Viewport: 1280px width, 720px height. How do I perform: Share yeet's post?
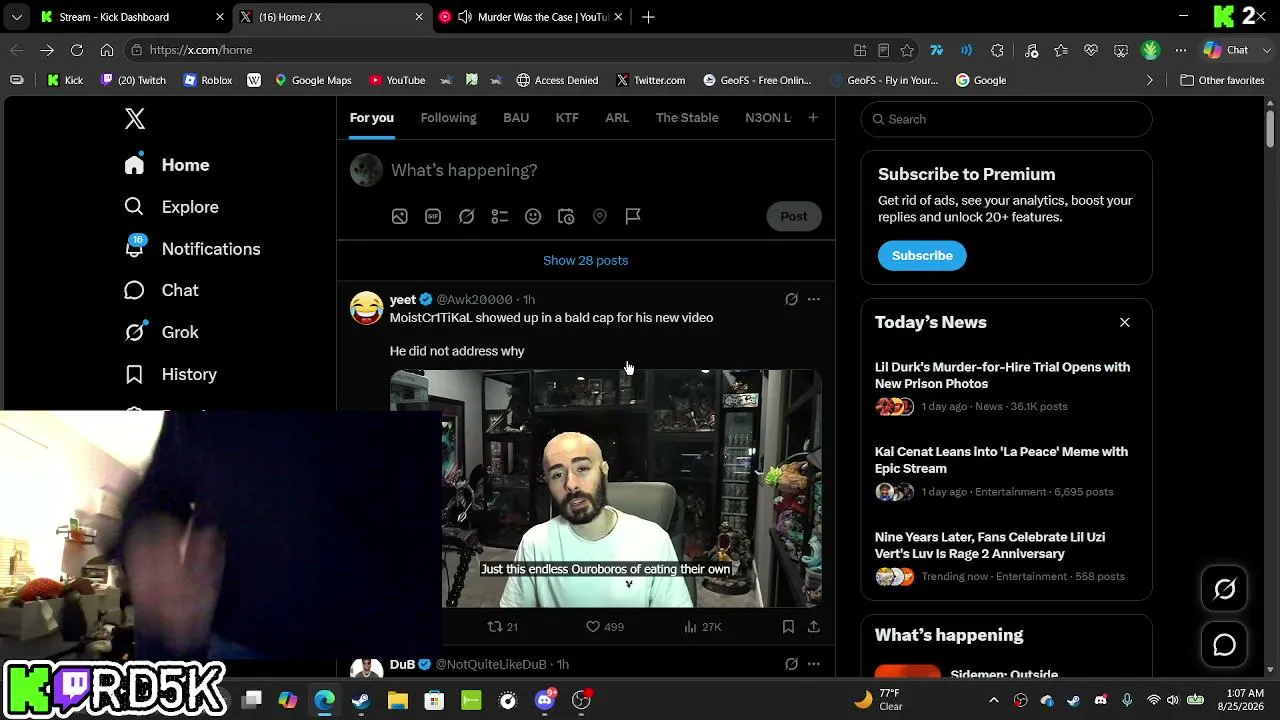[x=814, y=627]
